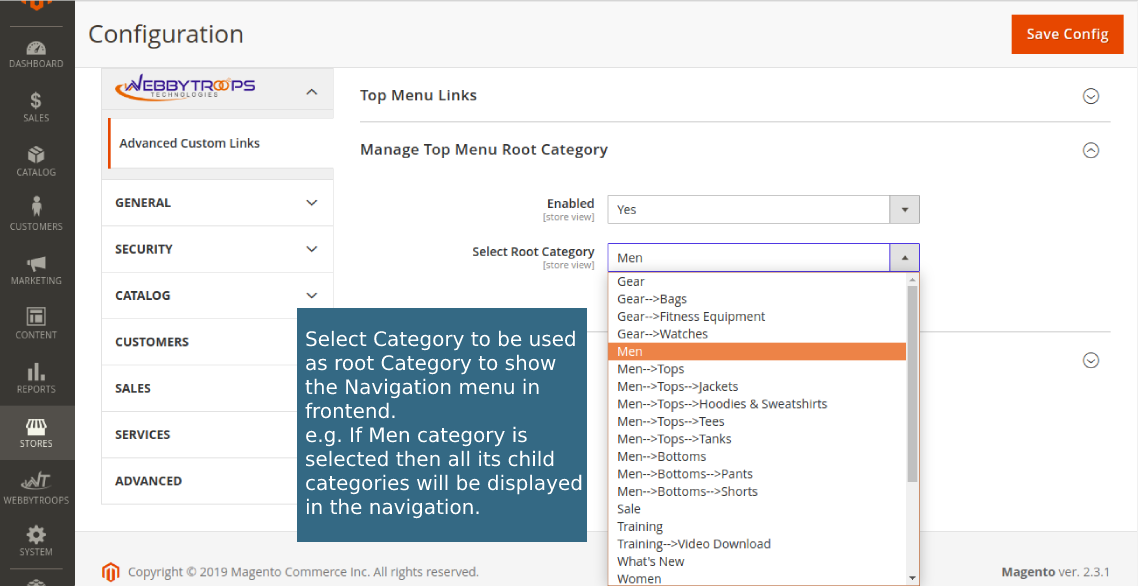The width and height of the screenshot is (1138, 586).
Task: Choose Men-->Bottoms-->Pants option
Action: (757, 473)
